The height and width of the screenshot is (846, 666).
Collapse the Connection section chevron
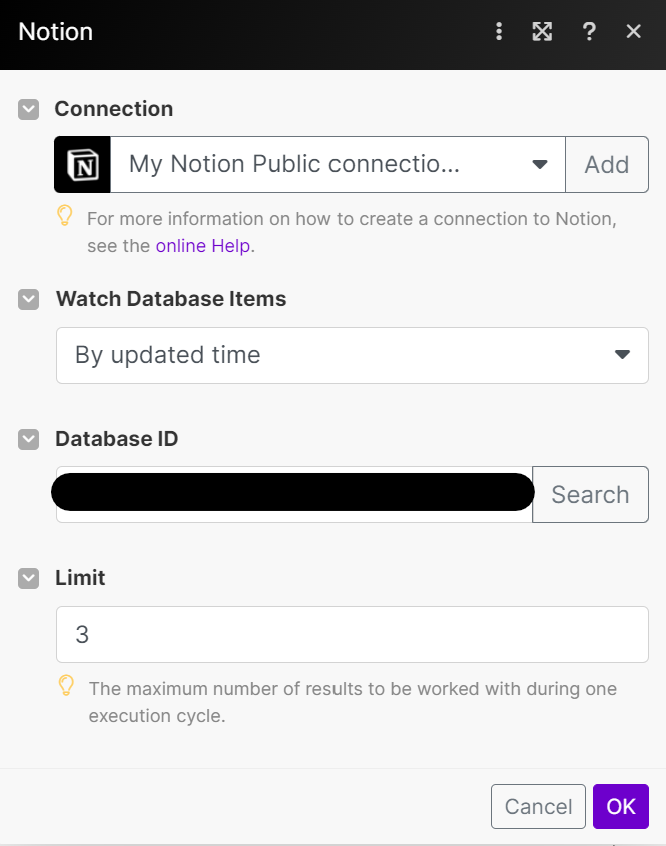click(x=29, y=110)
